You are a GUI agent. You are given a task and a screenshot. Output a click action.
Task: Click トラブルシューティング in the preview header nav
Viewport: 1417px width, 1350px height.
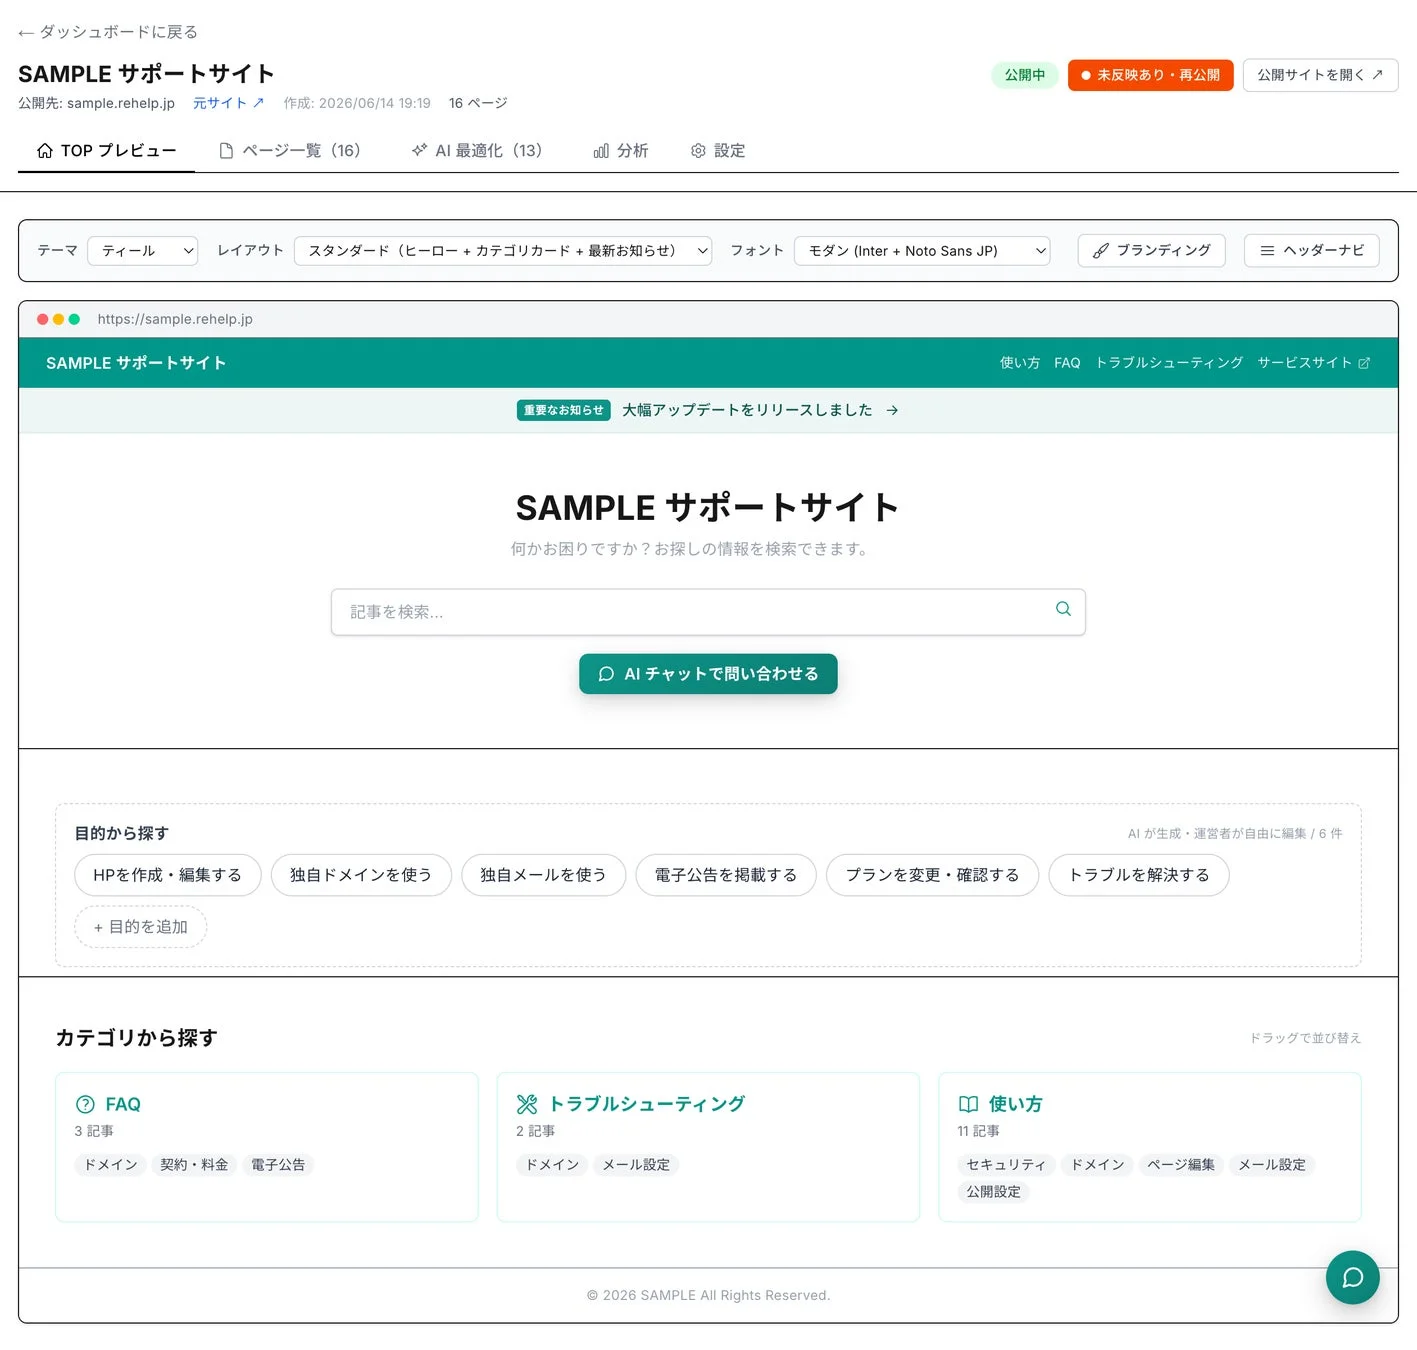[1169, 363]
